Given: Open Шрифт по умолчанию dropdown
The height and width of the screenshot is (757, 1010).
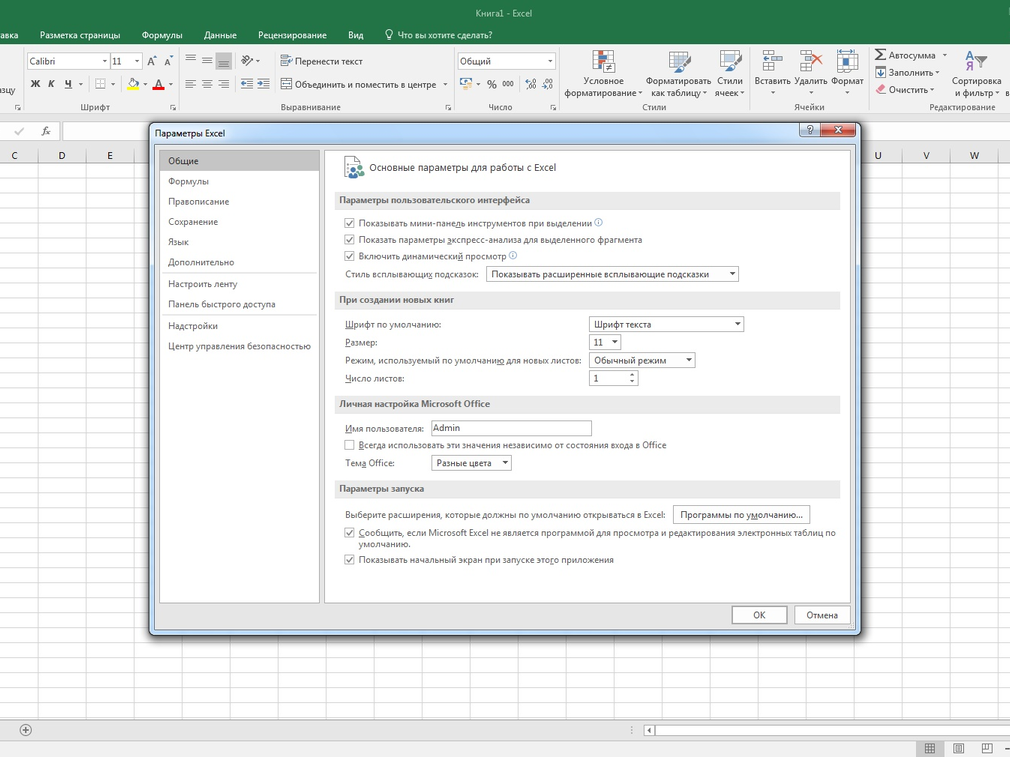Looking at the screenshot, I should [x=666, y=324].
